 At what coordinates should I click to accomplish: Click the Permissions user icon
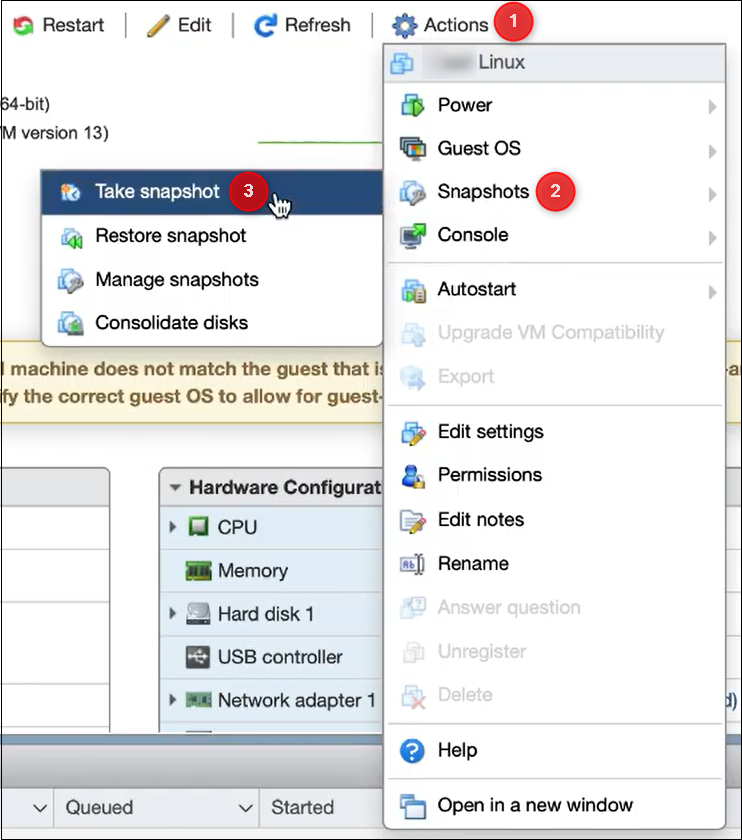coord(413,476)
